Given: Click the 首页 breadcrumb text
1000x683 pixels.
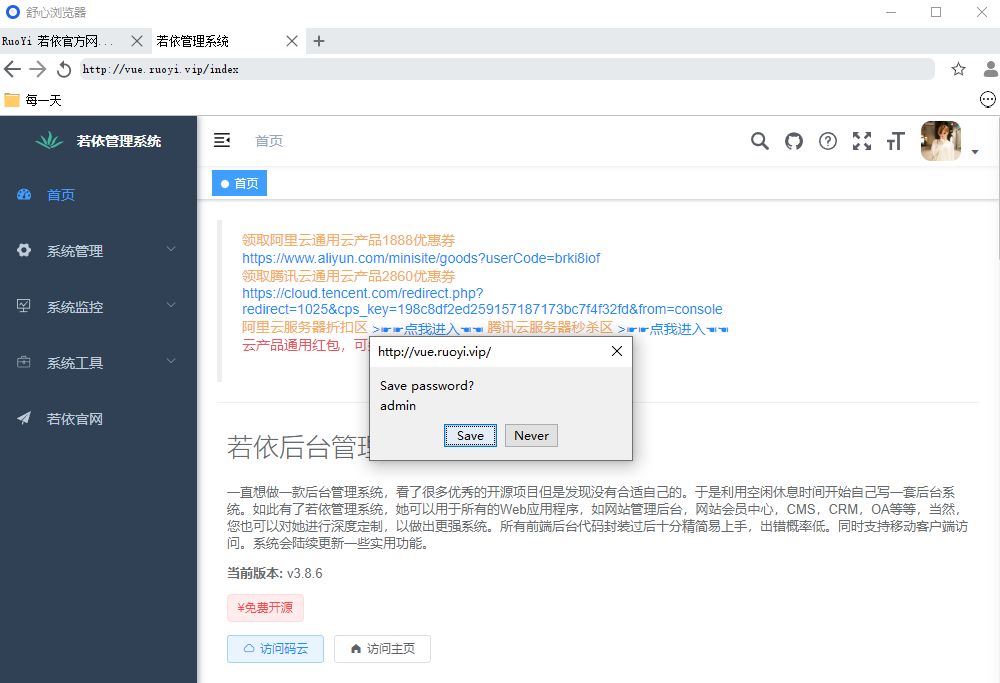Looking at the screenshot, I should tap(269, 141).
